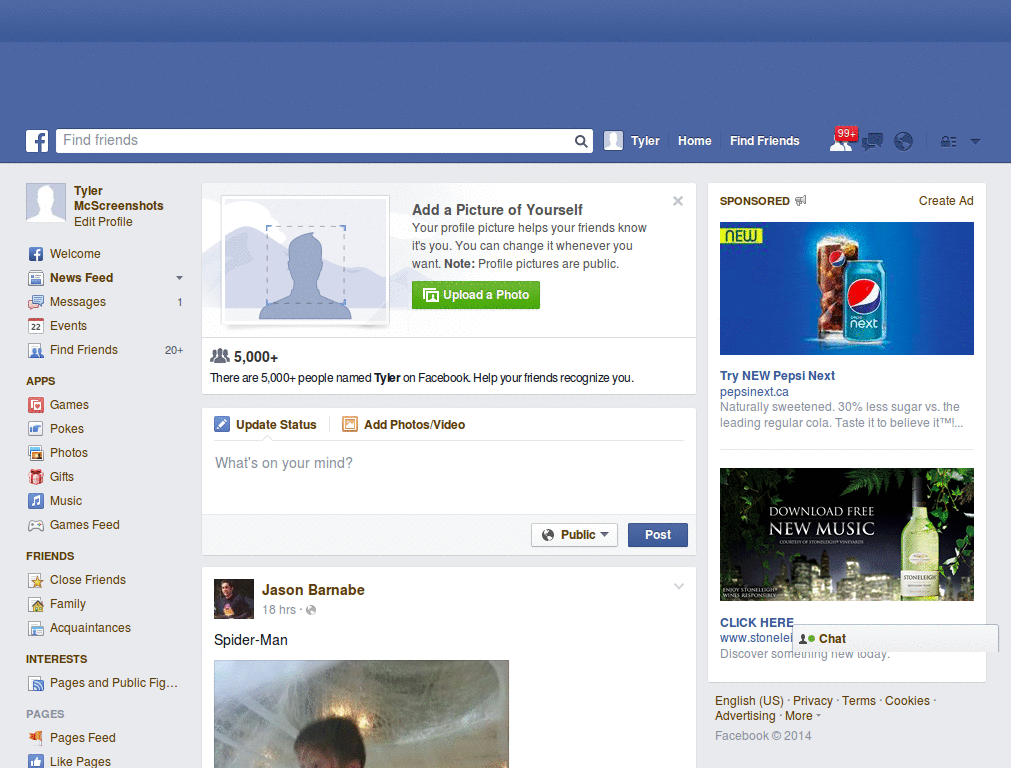Go to Home in top bar
Image resolution: width=1024 pixels, height=768 pixels.
(694, 141)
